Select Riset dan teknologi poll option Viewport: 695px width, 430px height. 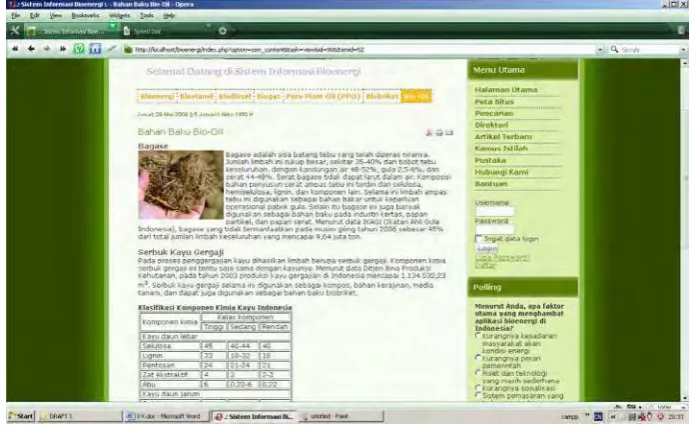(478, 373)
